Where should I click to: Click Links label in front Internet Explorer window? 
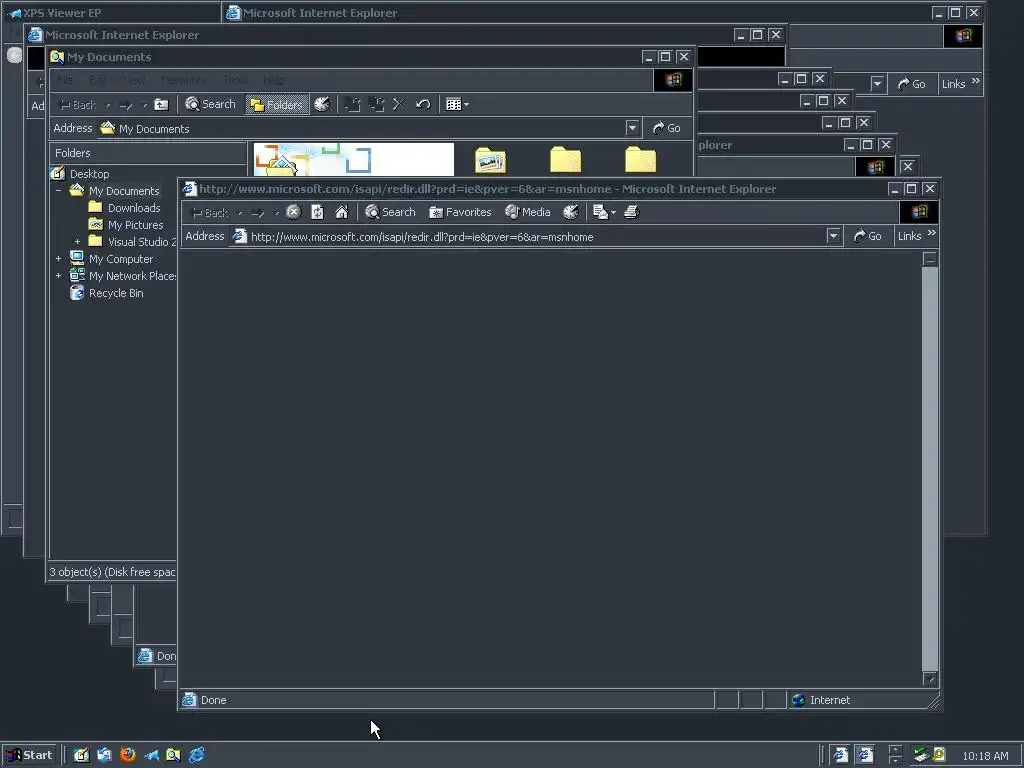(909, 236)
